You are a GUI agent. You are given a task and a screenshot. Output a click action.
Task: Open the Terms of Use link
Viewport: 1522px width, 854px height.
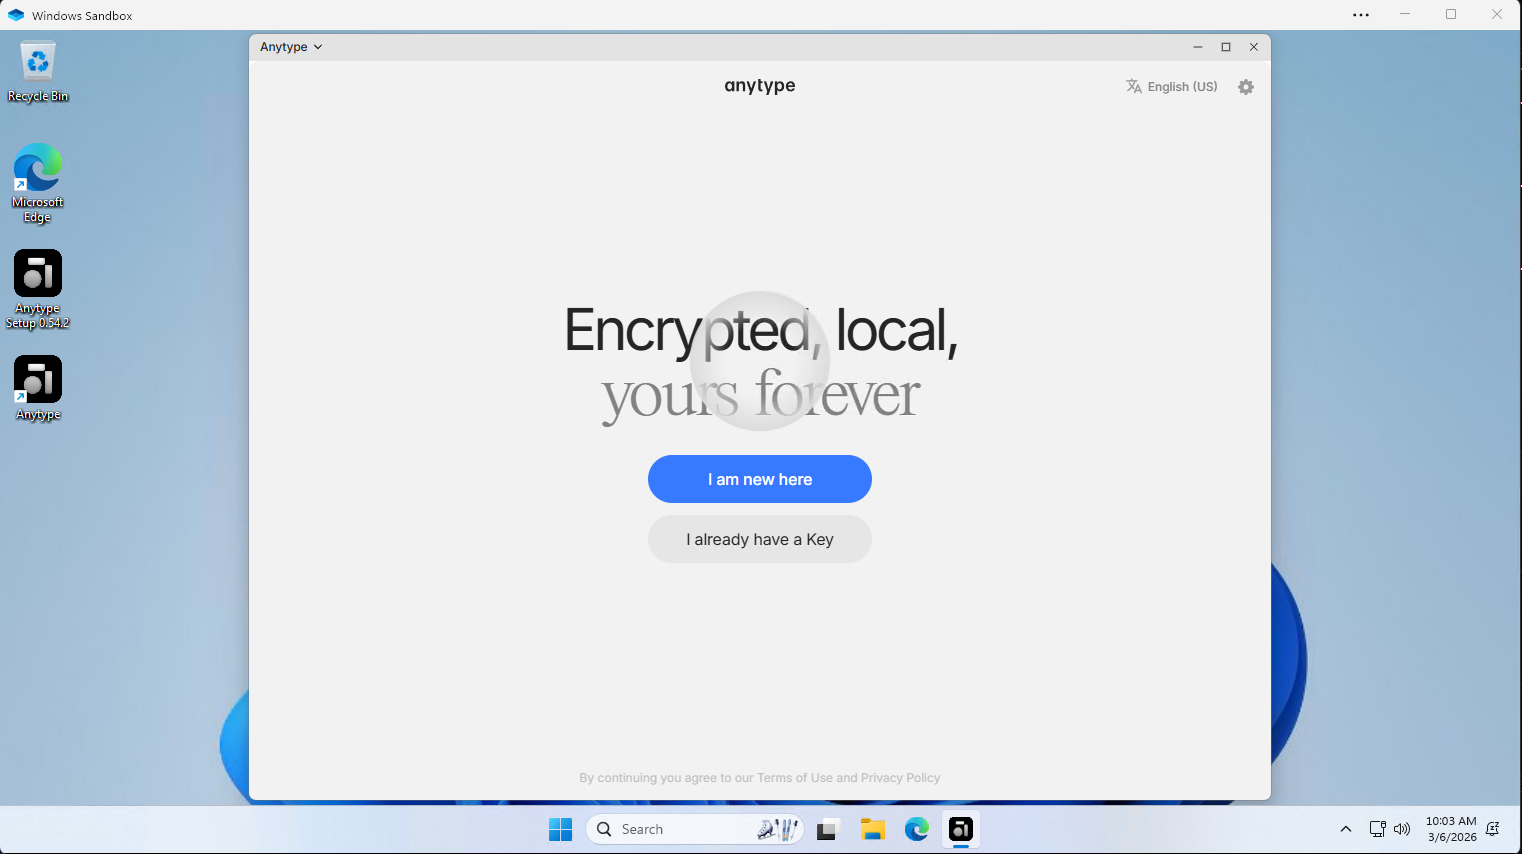coord(795,778)
